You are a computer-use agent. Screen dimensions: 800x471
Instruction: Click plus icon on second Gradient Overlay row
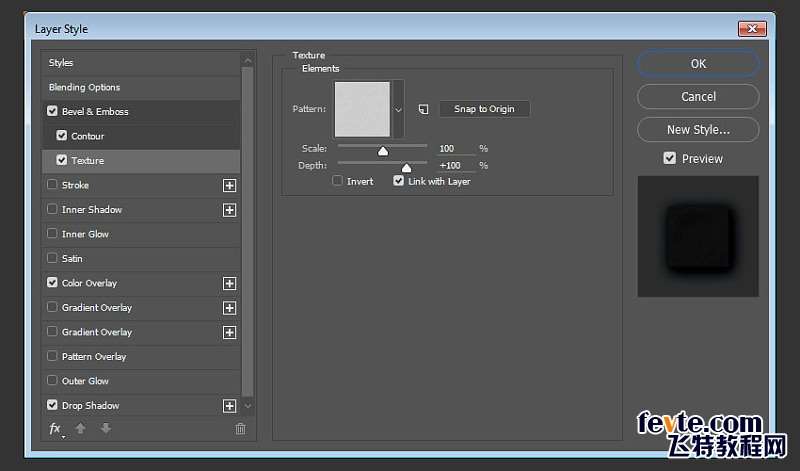pos(230,332)
